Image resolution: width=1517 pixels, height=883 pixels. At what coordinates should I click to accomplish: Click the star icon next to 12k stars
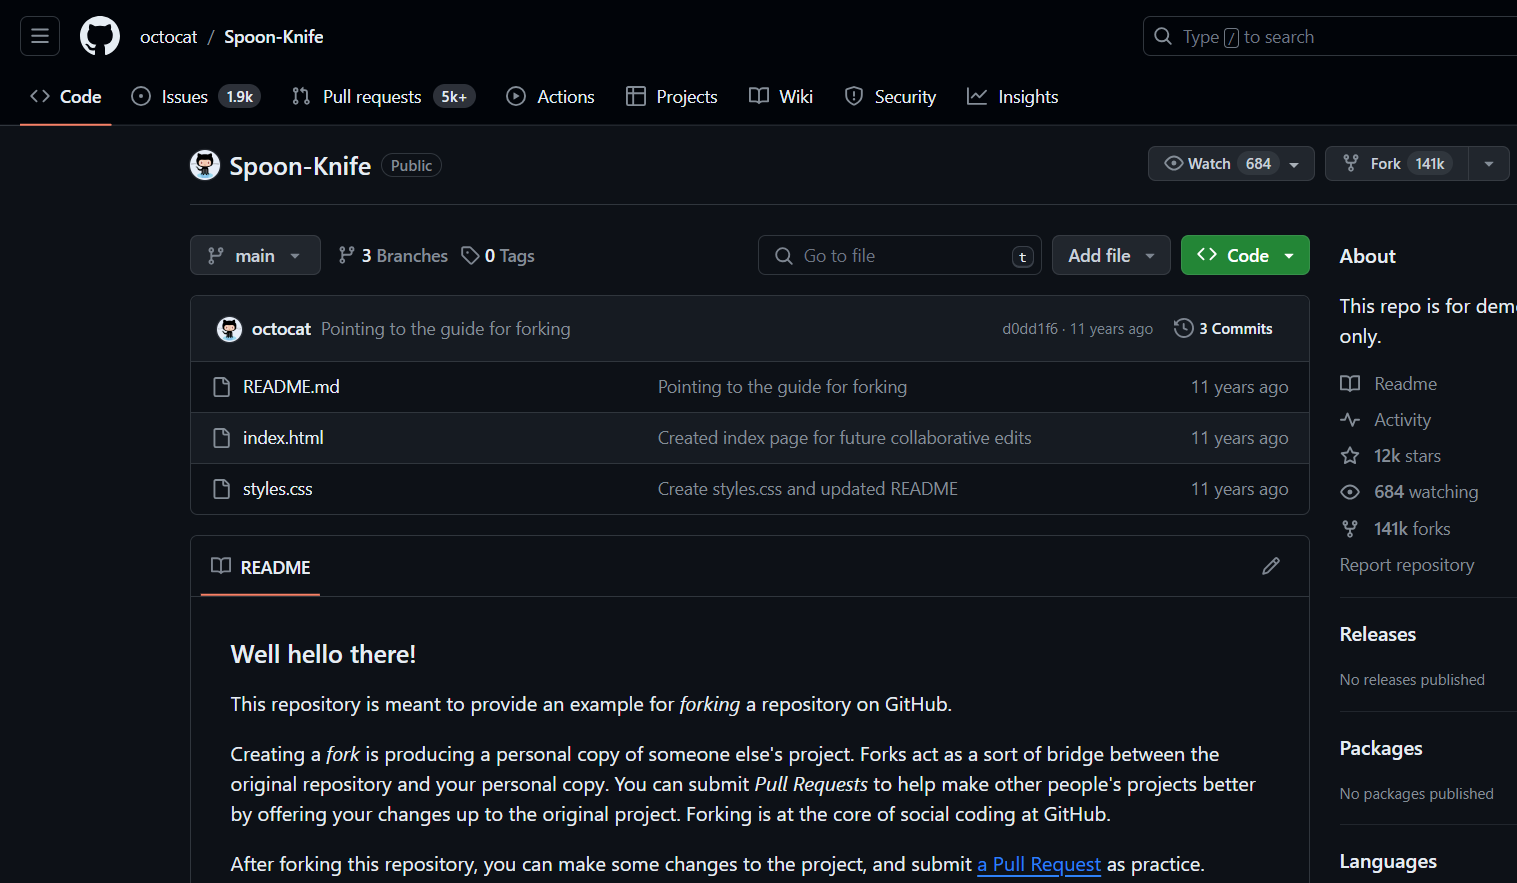[1350, 456]
